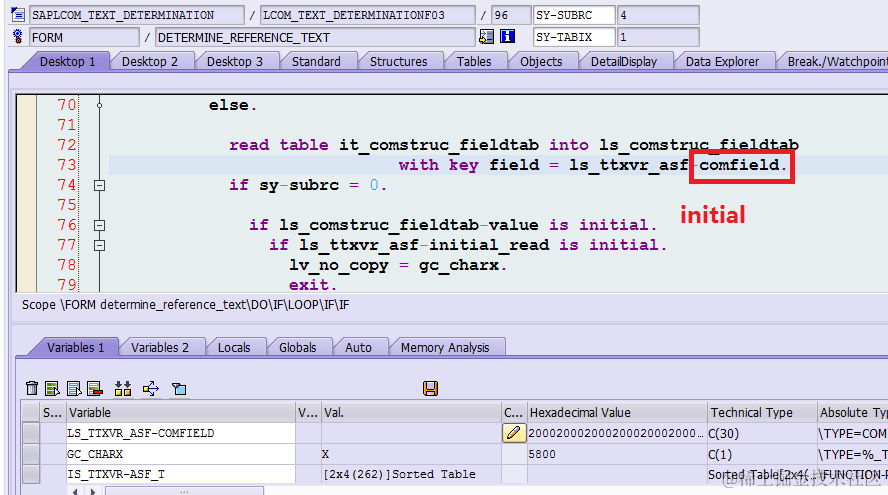Click the horizontal scrollbar right arrow below table
Image resolution: width=888 pixels, height=495 pixels.
pos(93,492)
